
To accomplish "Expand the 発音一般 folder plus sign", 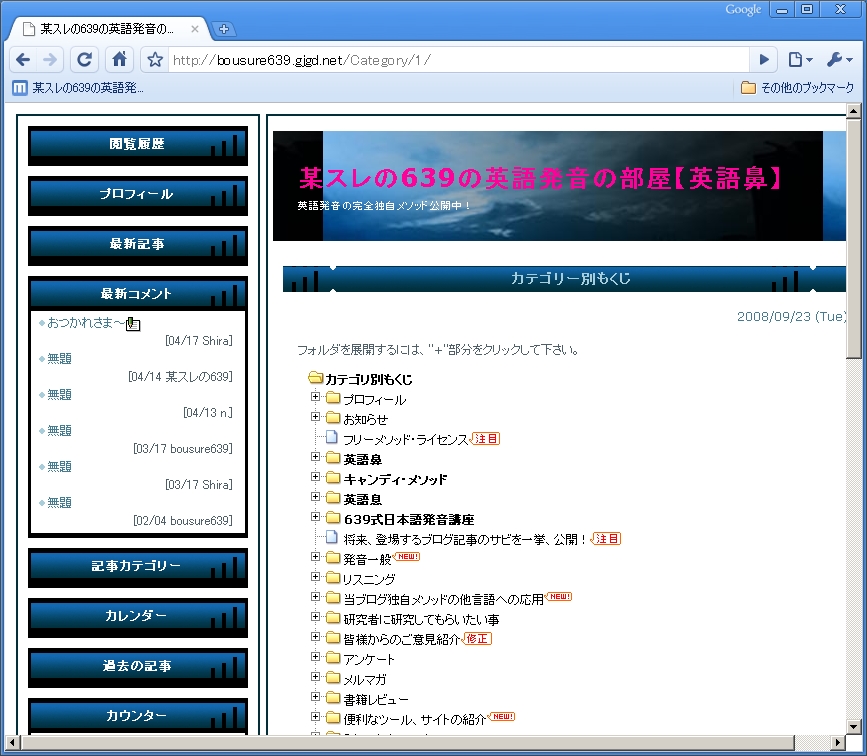I will click(315, 557).
